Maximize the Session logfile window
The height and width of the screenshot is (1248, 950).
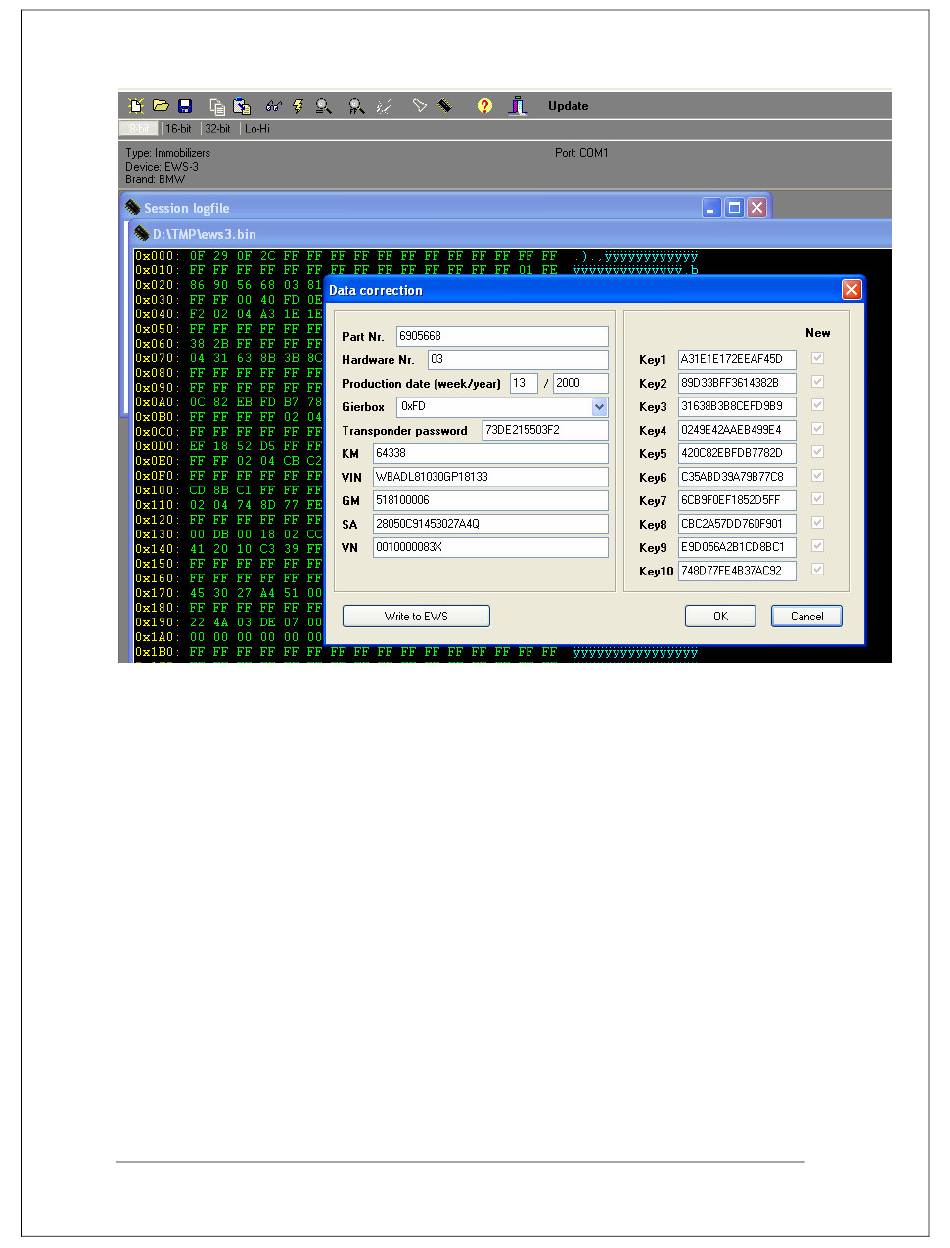click(x=734, y=208)
